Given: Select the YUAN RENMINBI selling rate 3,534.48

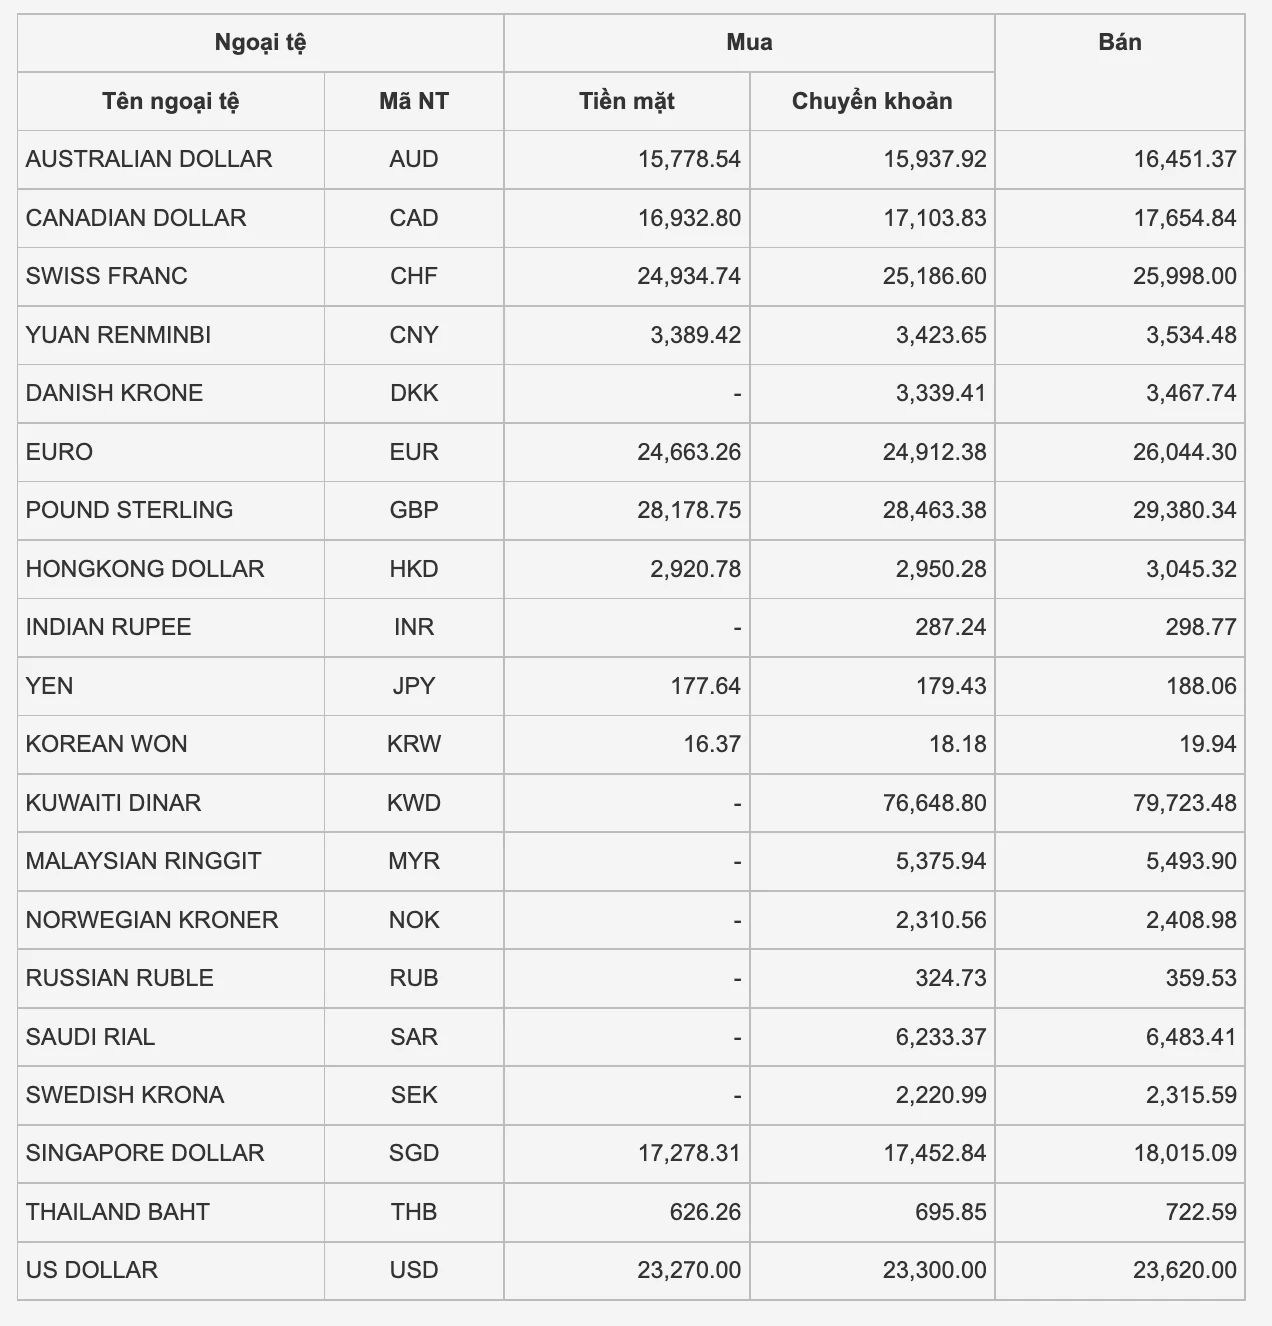Looking at the screenshot, I should (1191, 335).
